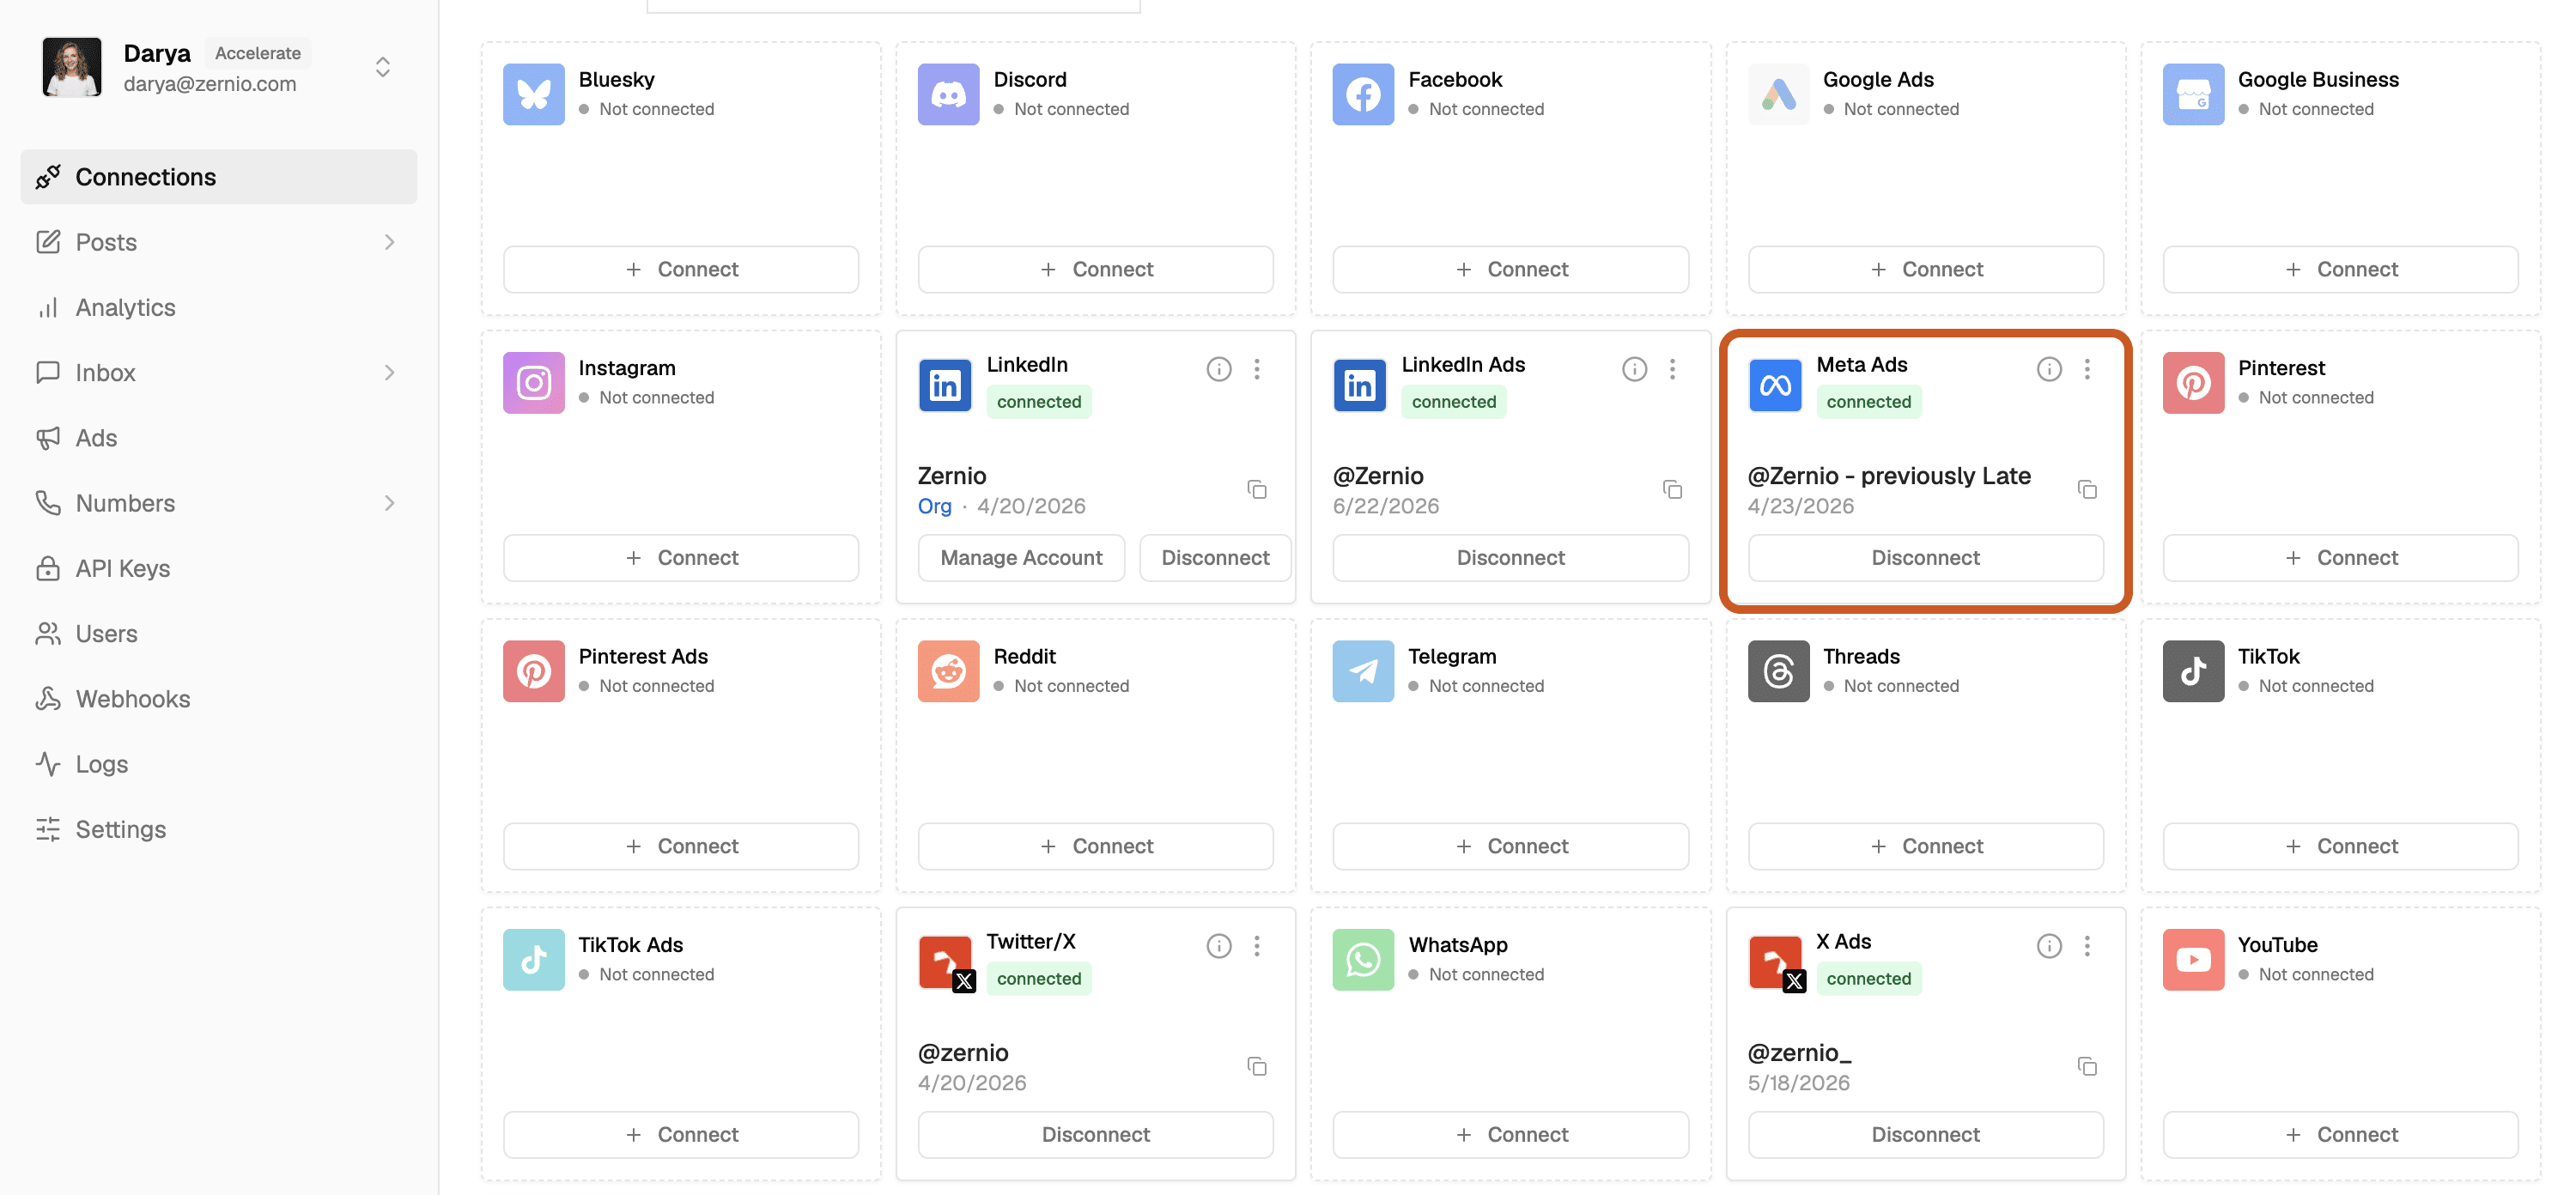Open Logs in the sidebar
The image size is (2576, 1195).
click(x=218, y=764)
